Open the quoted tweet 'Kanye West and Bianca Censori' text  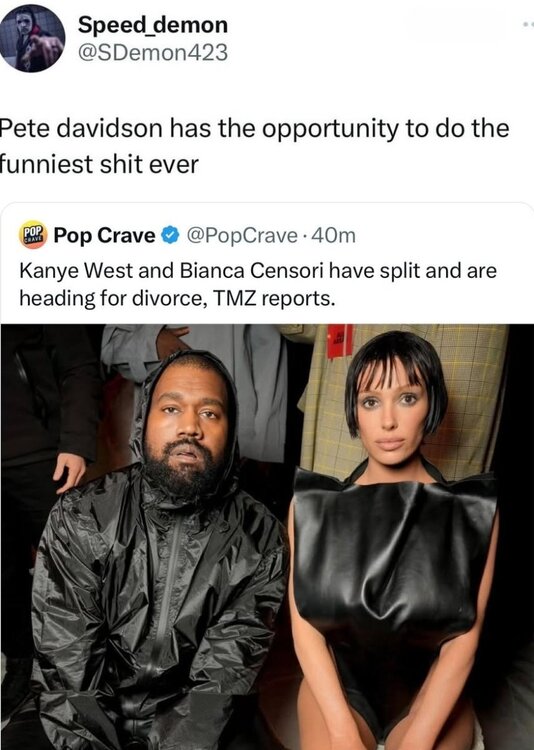[x=258, y=271]
